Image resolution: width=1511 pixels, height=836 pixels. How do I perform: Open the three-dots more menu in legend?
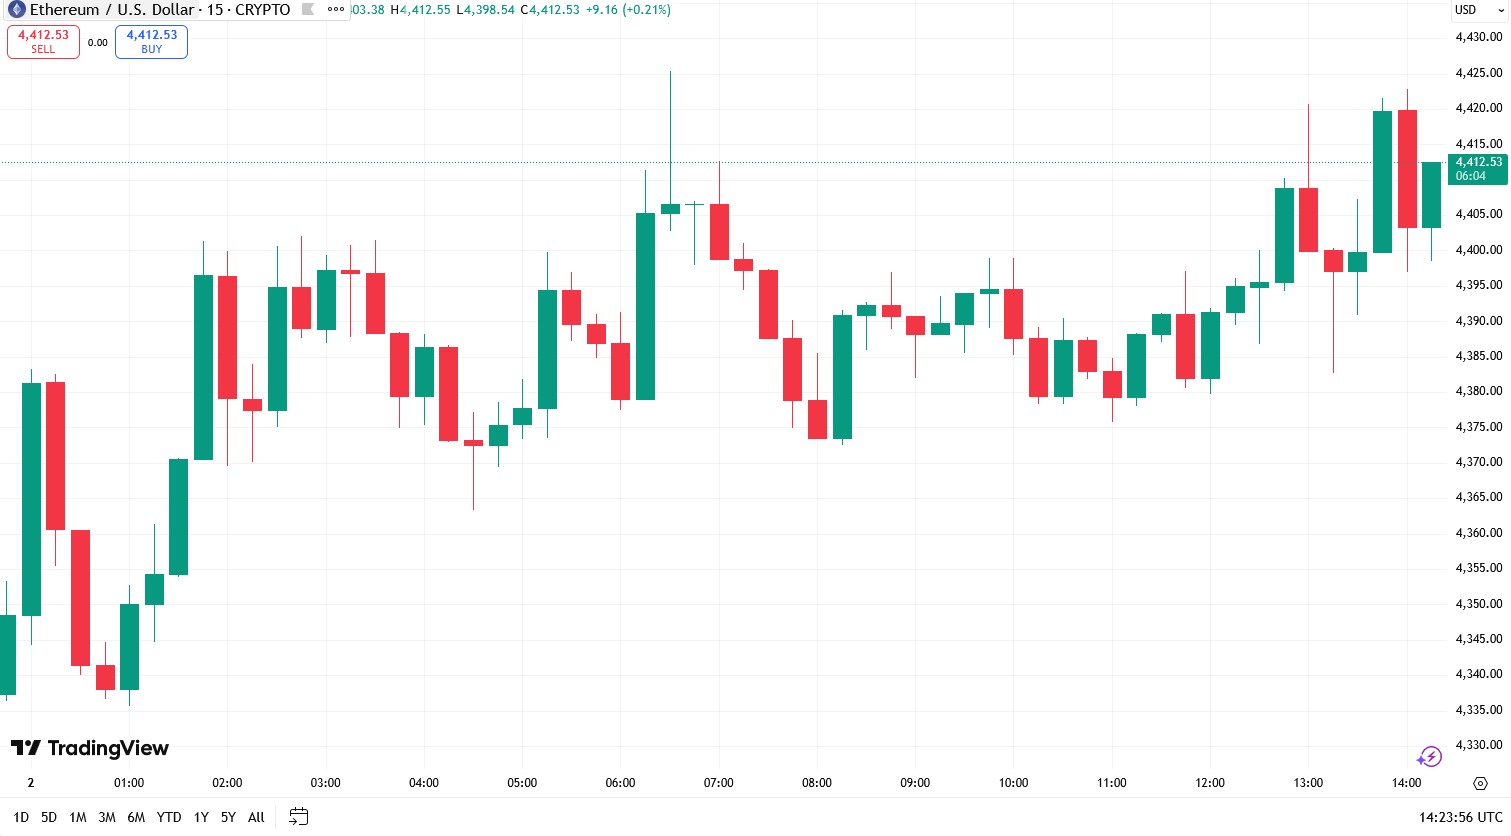(x=336, y=10)
